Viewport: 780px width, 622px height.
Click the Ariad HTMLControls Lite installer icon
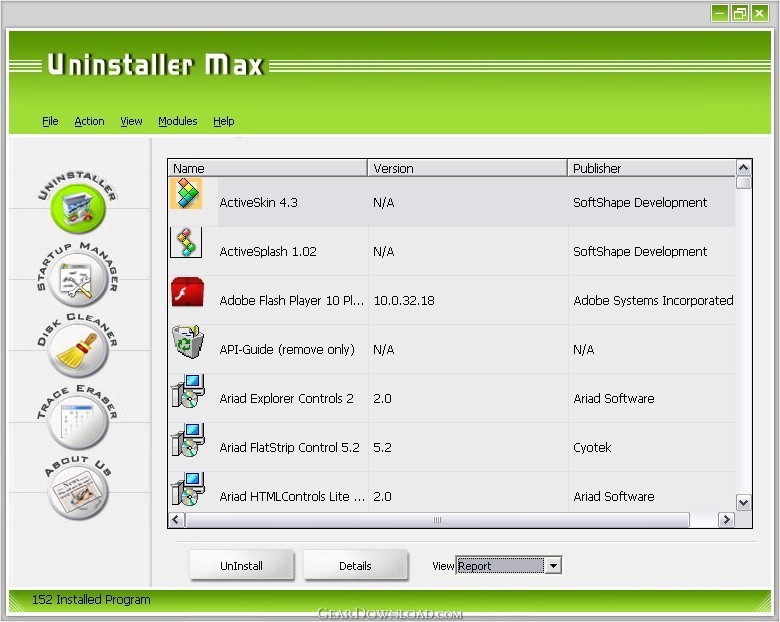188,489
